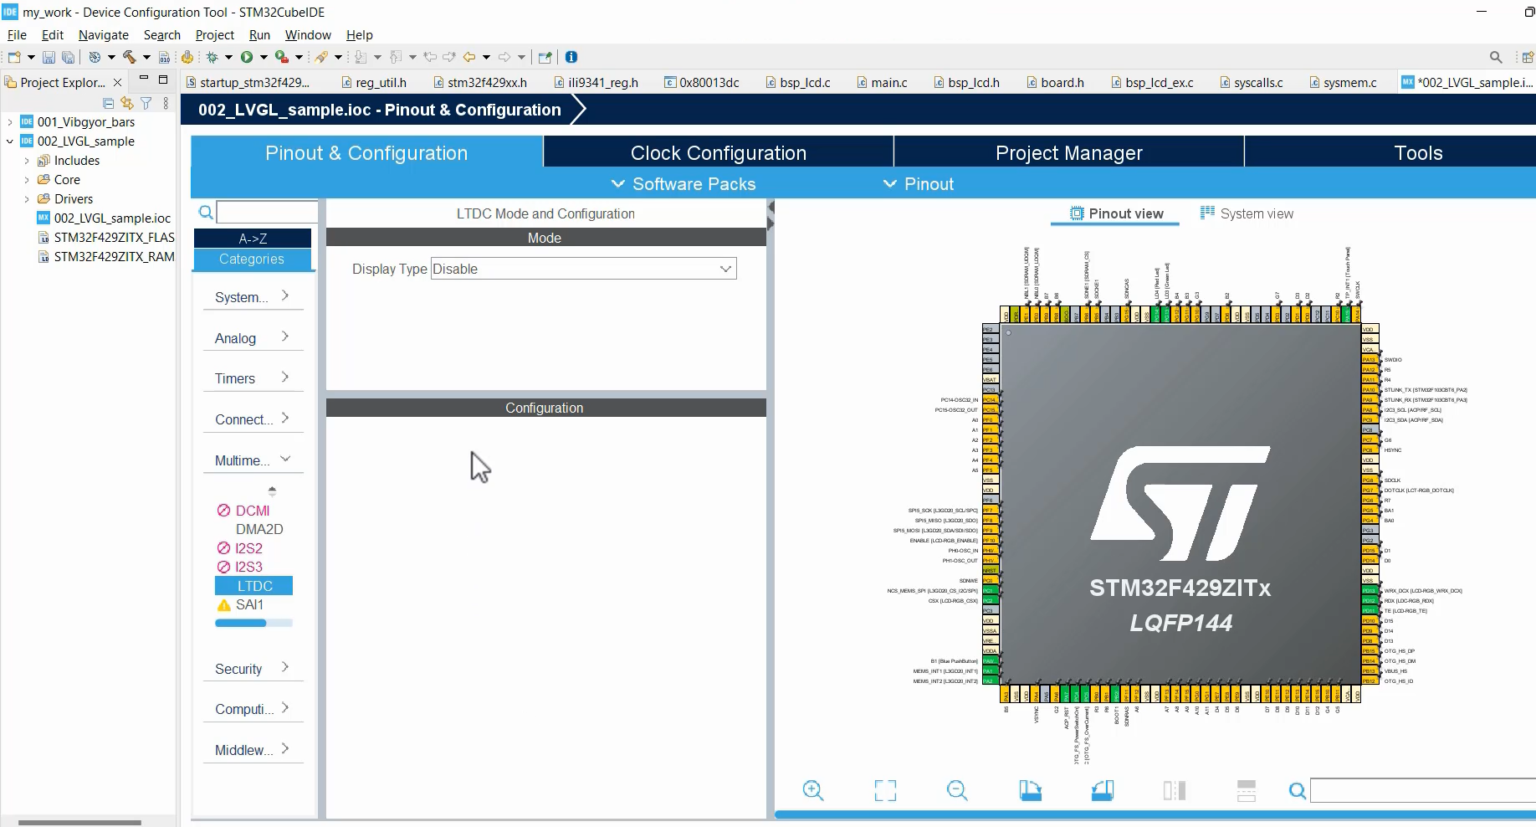Click into the pin search field below the chip
The image size is (1536, 827).
point(1423,791)
